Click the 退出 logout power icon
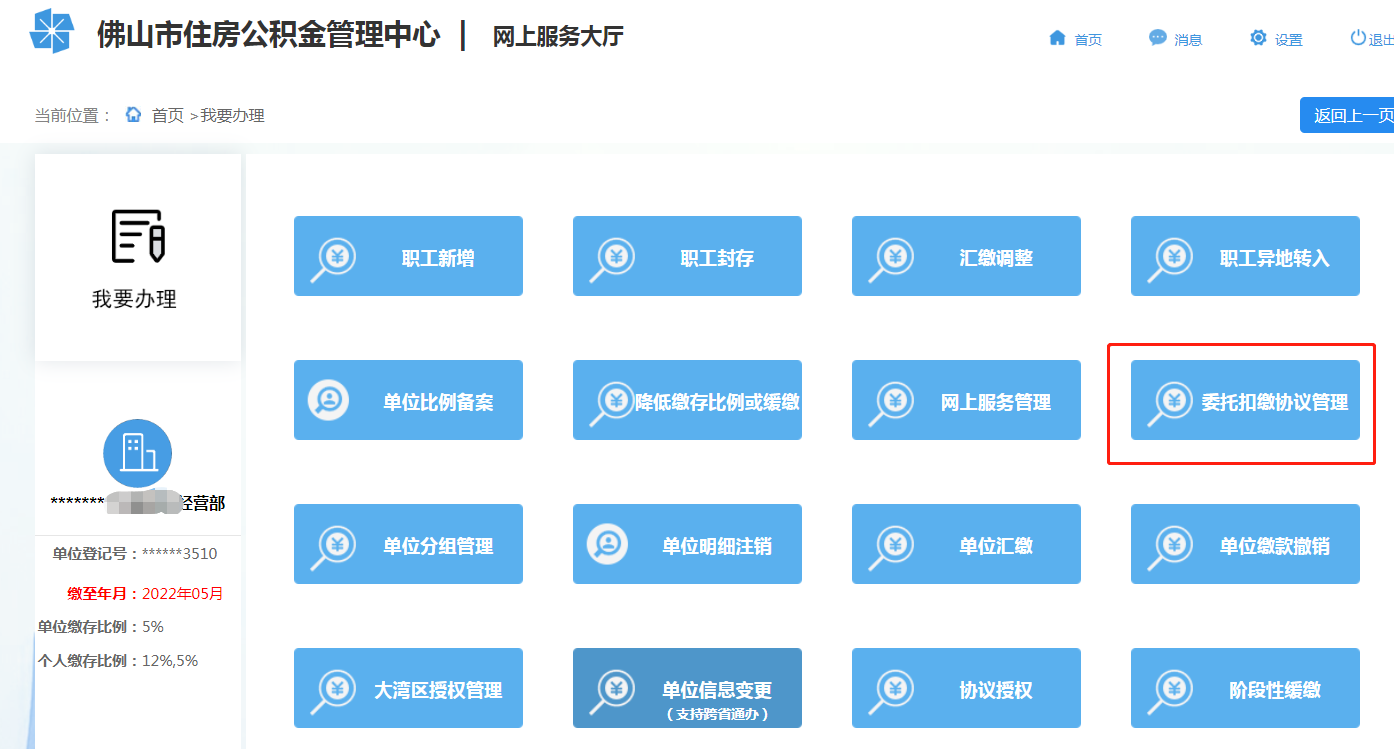The image size is (1394, 749). 1358,38
